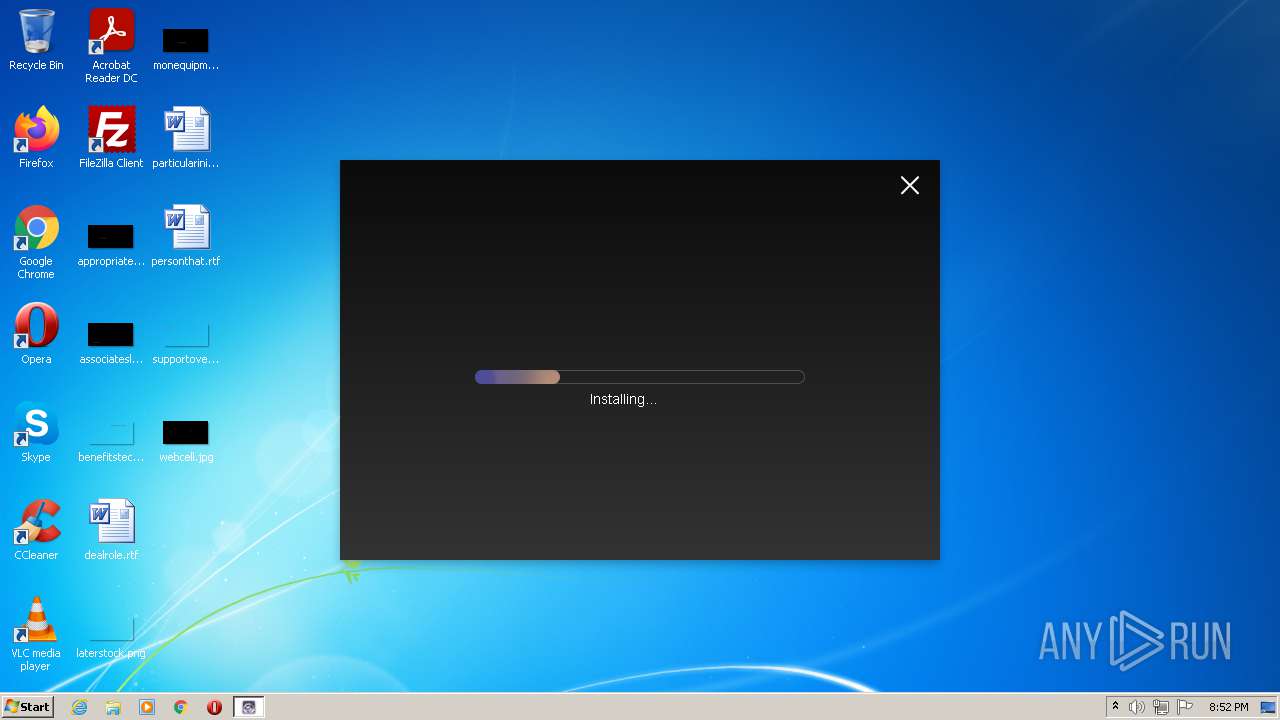
Task: Open Windows Media Player from the taskbar
Action: click(x=147, y=707)
